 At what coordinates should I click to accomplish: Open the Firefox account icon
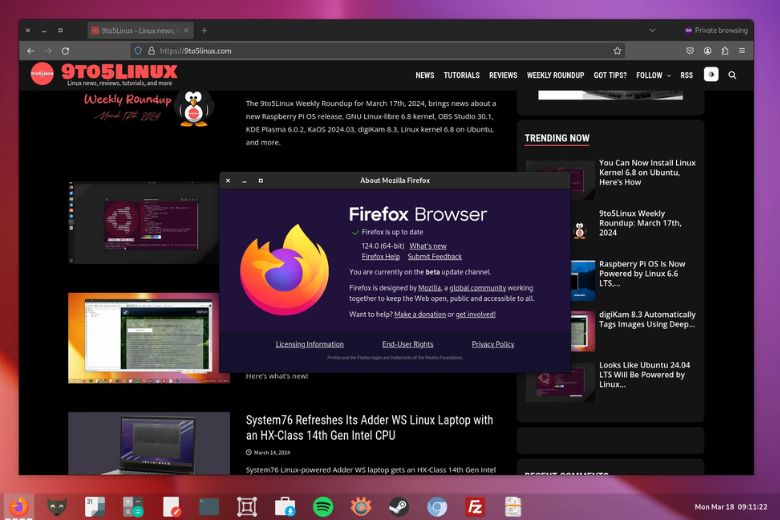[707, 51]
